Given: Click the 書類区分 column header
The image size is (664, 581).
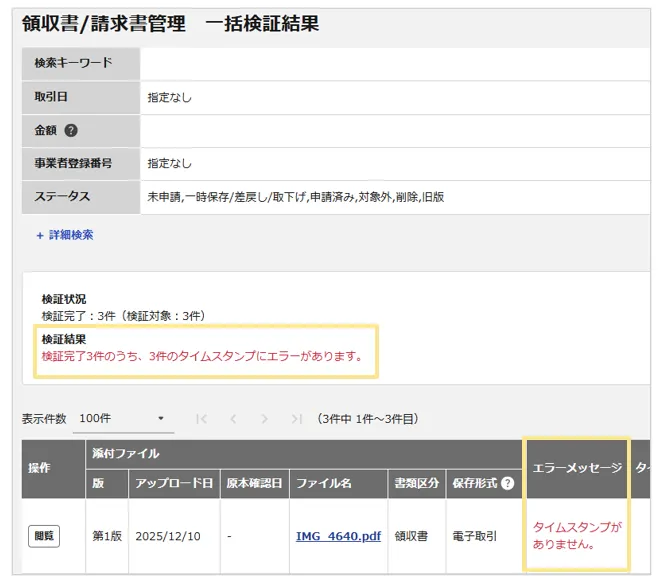Looking at the screenshot, I should click(x=414, y=484).
